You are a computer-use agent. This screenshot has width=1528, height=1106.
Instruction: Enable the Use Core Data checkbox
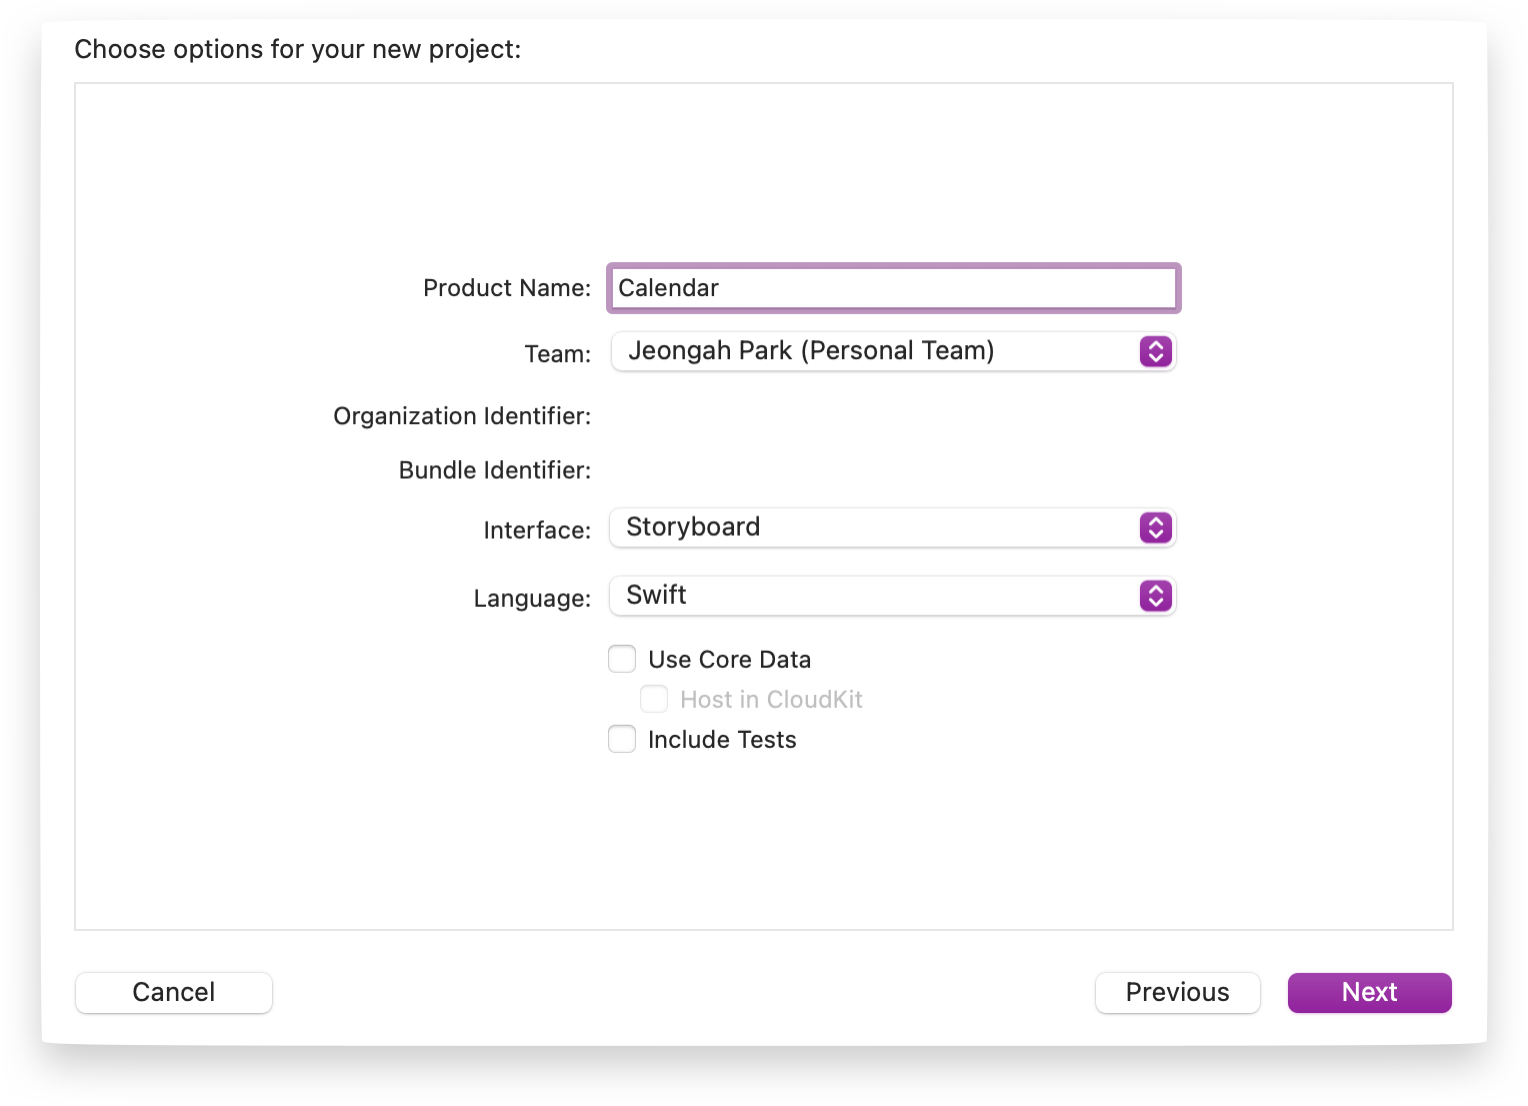click(622, 659)
